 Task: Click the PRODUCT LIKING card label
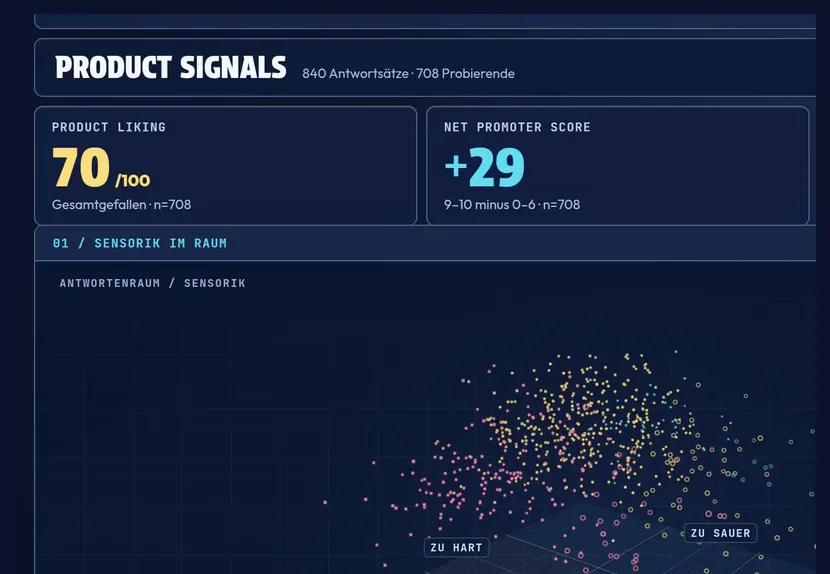tap(109, 127)
